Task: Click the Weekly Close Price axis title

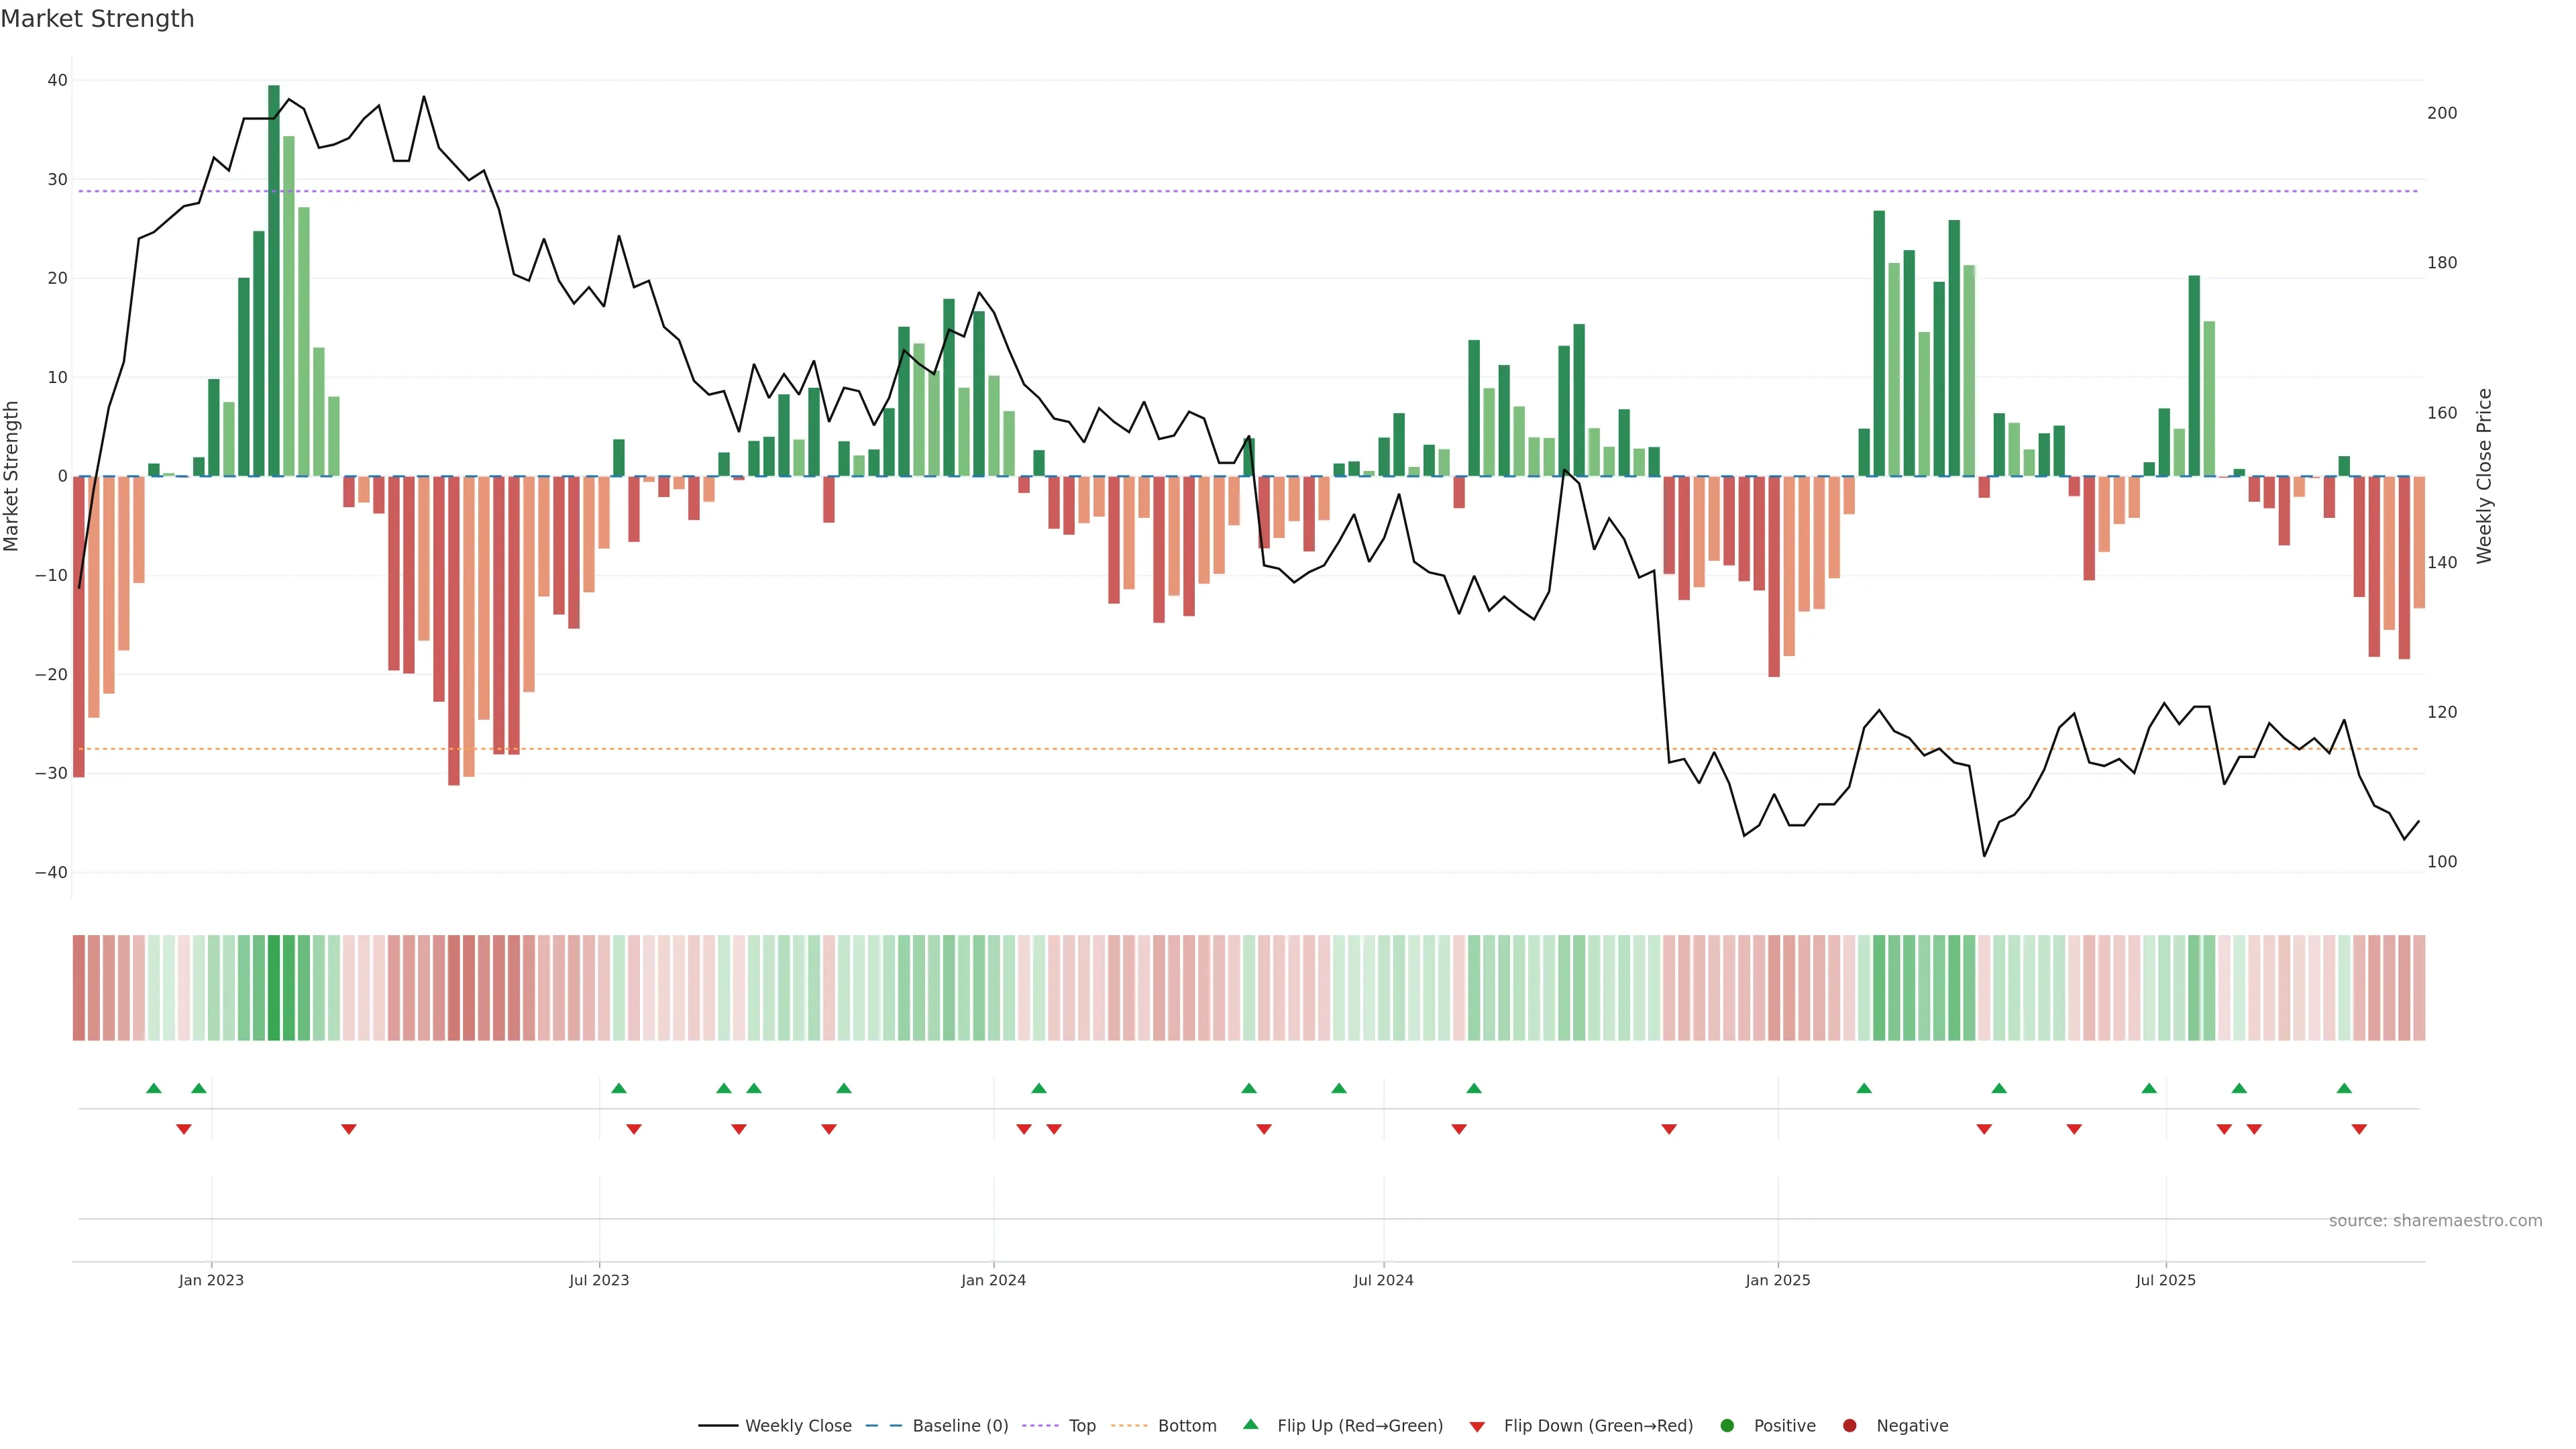Action: 2484,476
